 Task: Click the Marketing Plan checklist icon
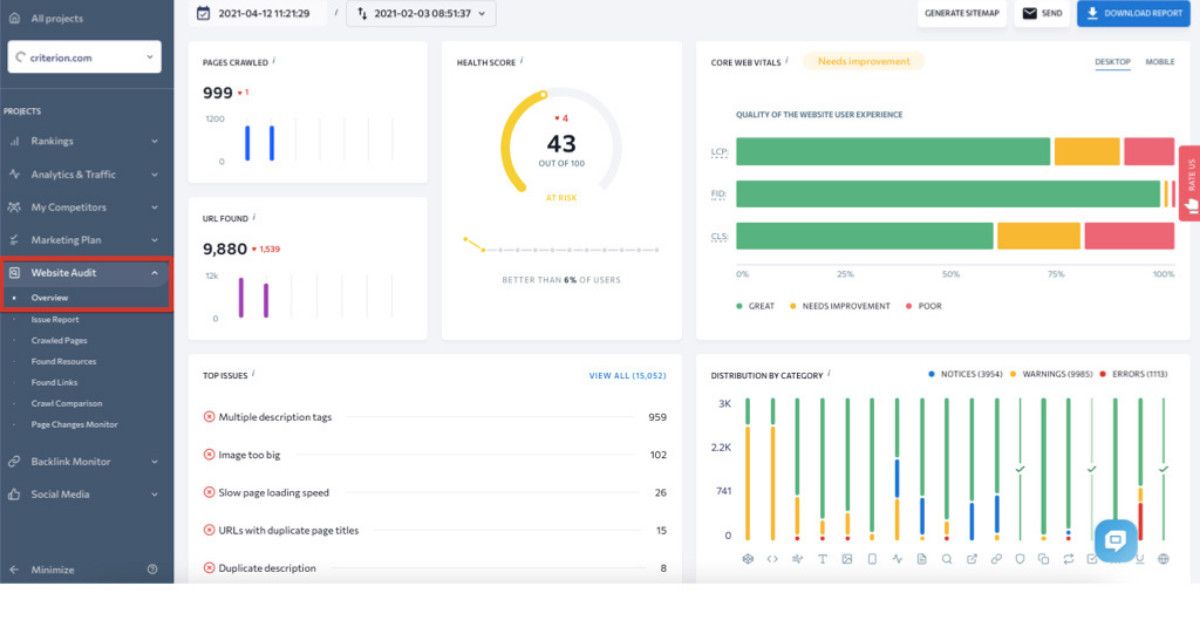point(15,240)
